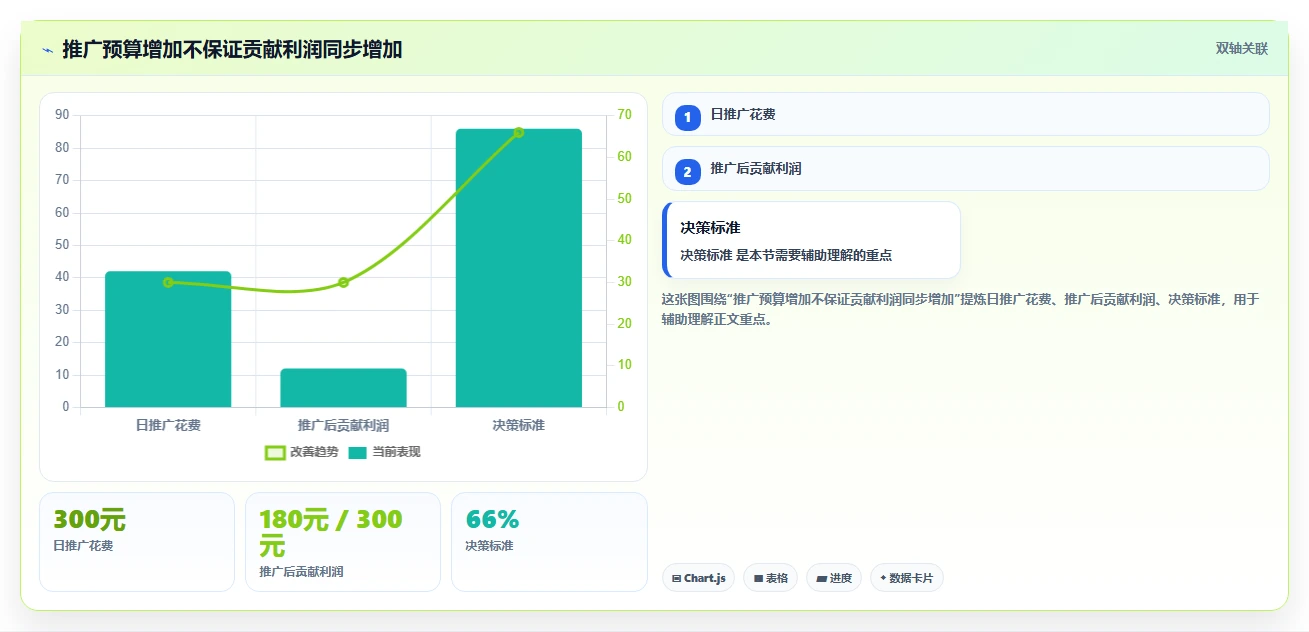Click the line point above 决策标准 bar
Viewport: 1309px width, 632px height.
(x=519, y=132)
